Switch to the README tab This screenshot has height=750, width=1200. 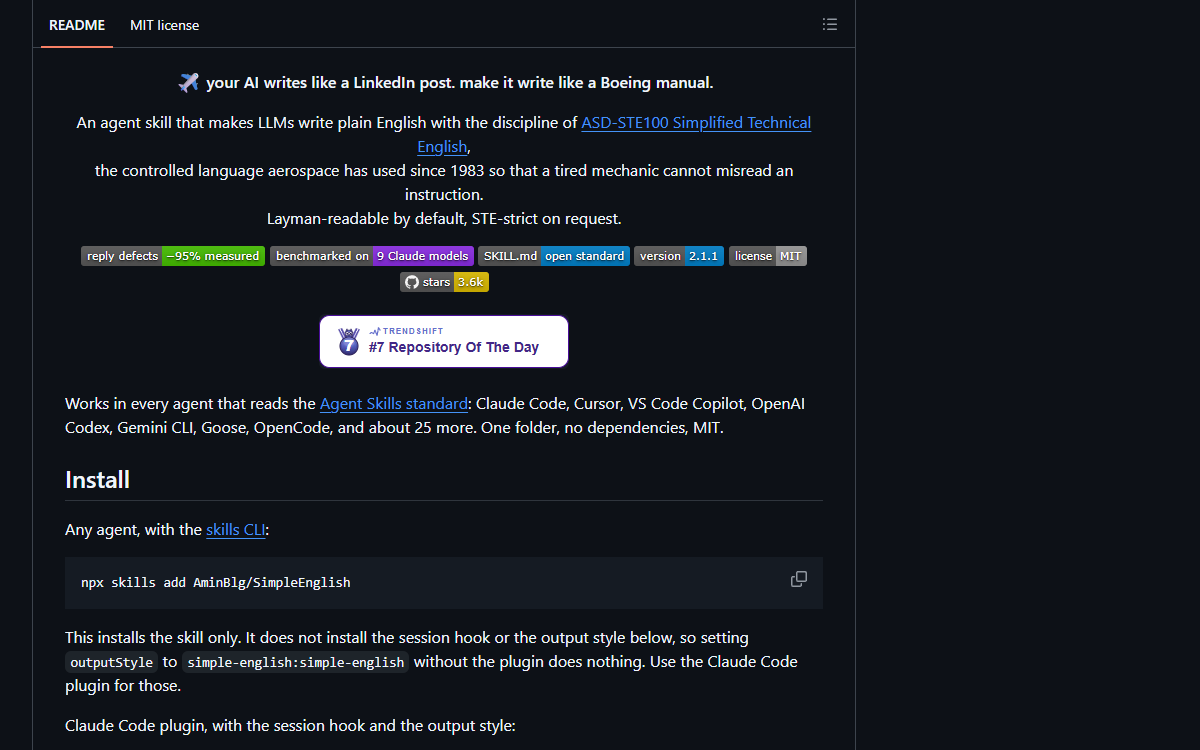click(x=77, y=25)
